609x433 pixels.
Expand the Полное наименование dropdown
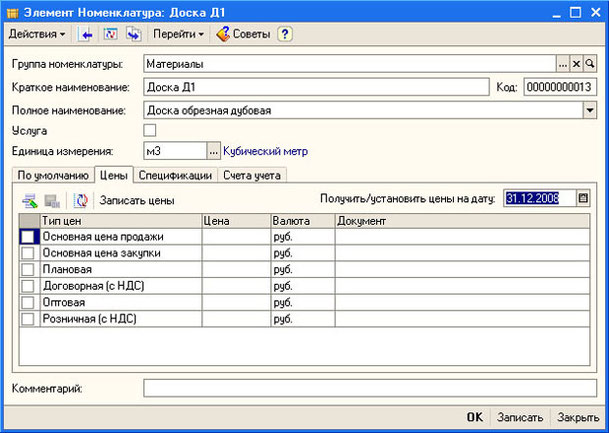pos(590,110)
